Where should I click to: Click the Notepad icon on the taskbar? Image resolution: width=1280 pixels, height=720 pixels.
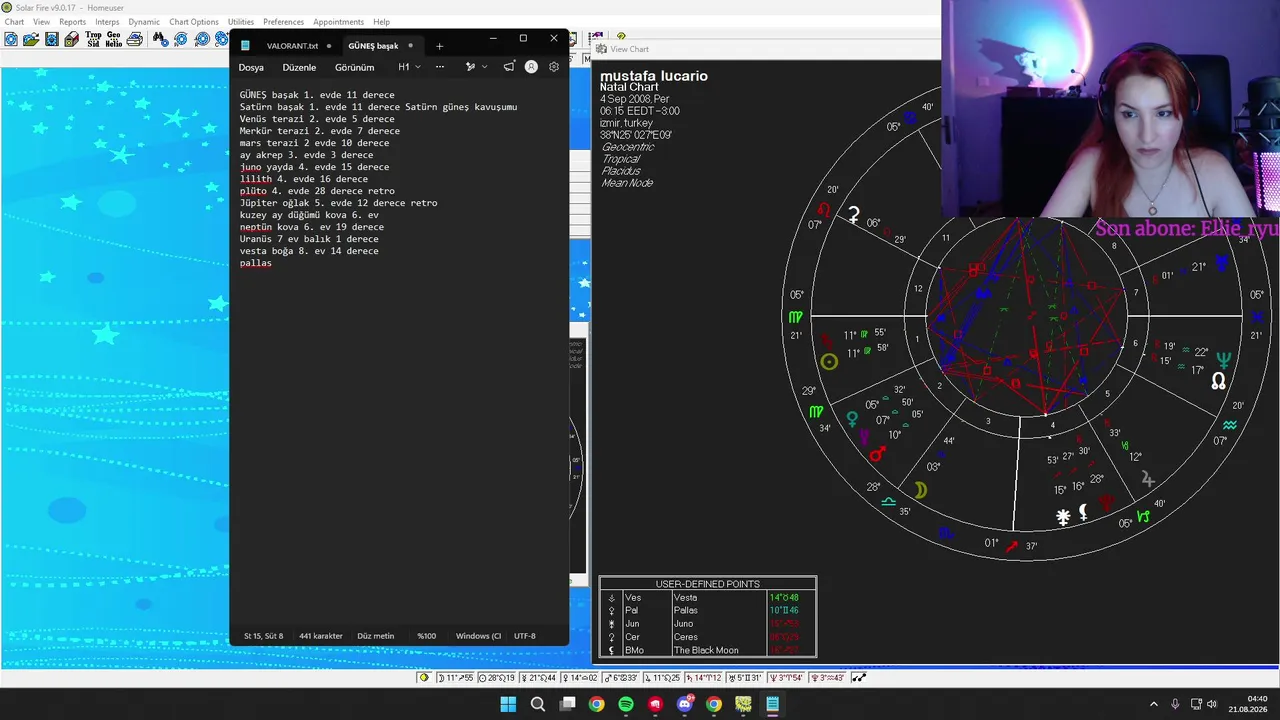click(773, 704)
